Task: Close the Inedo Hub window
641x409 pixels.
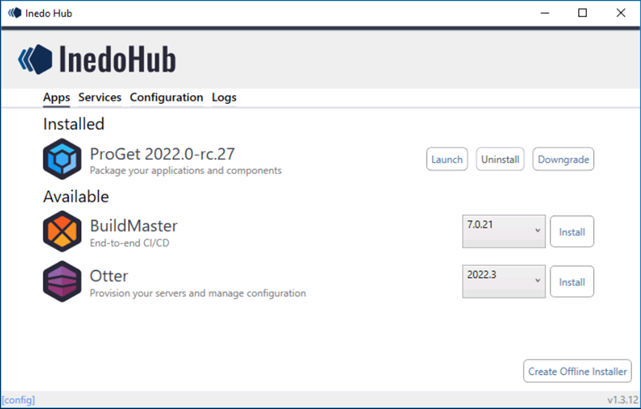Action: pyautogui.click(x=621, y=13)
